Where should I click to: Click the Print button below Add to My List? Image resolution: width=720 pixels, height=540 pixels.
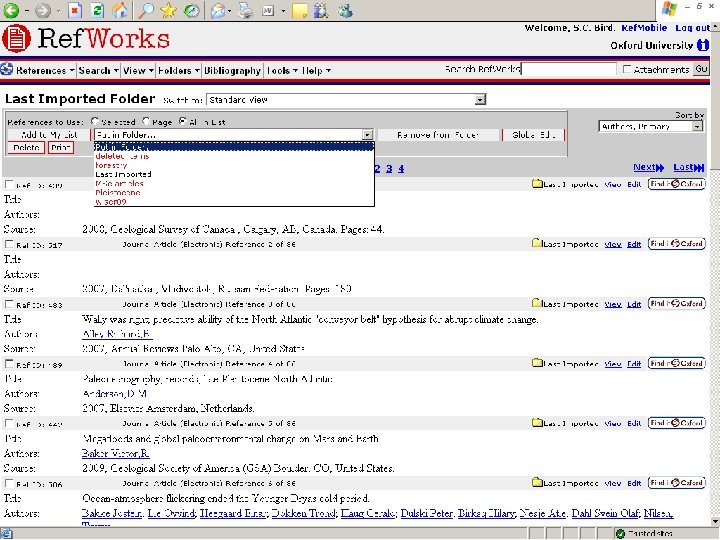(61, 147)
